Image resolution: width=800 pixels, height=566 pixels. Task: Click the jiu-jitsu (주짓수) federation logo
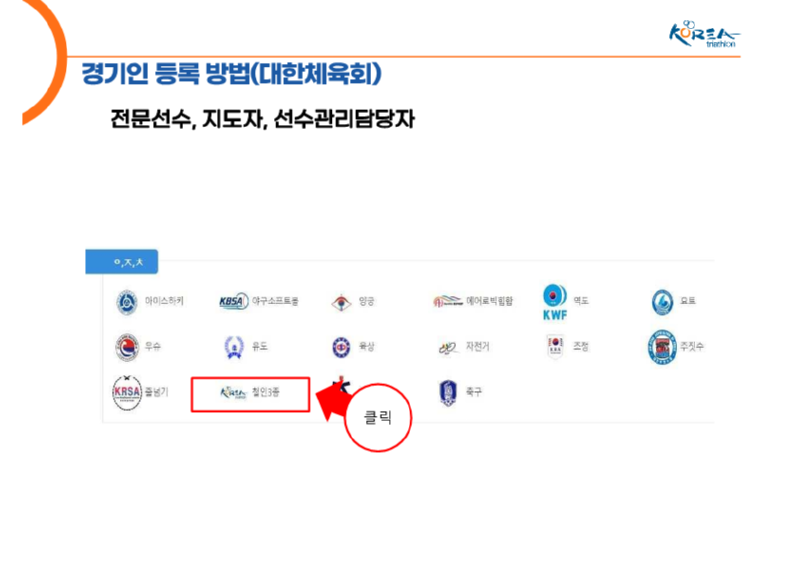pyautogui.click(x=662, y=347)
